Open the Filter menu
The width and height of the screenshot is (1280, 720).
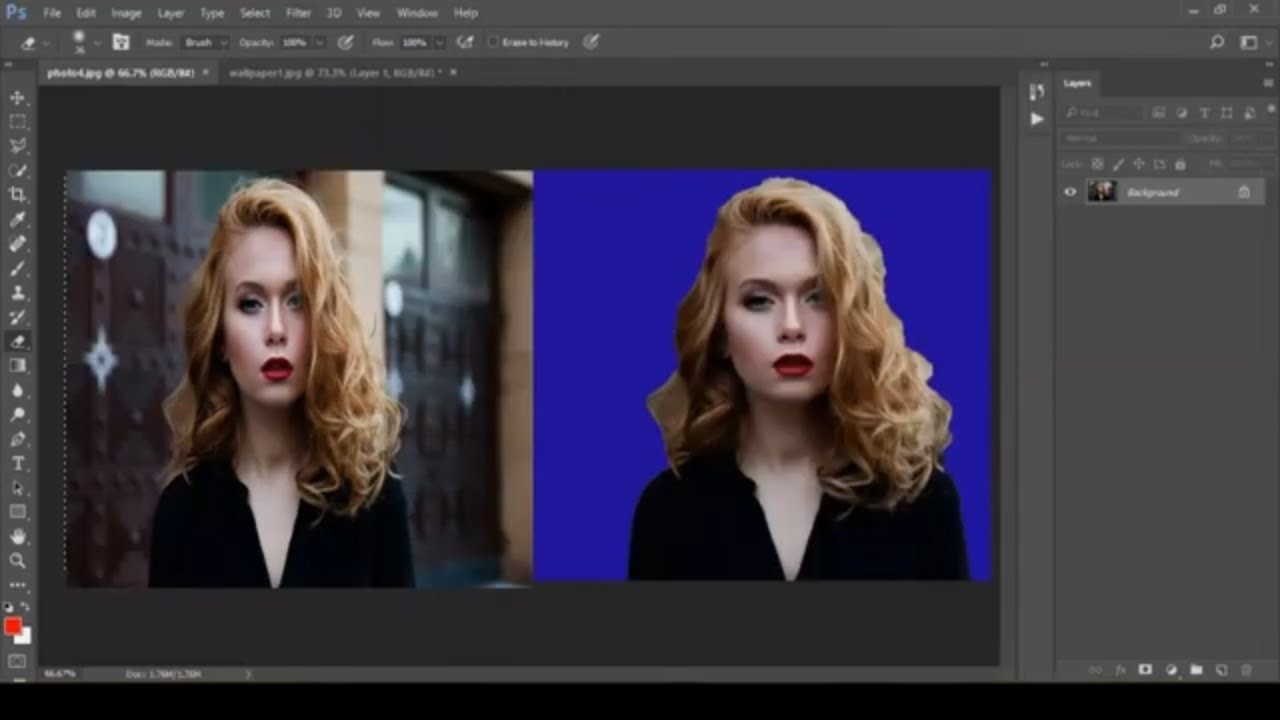298,13
